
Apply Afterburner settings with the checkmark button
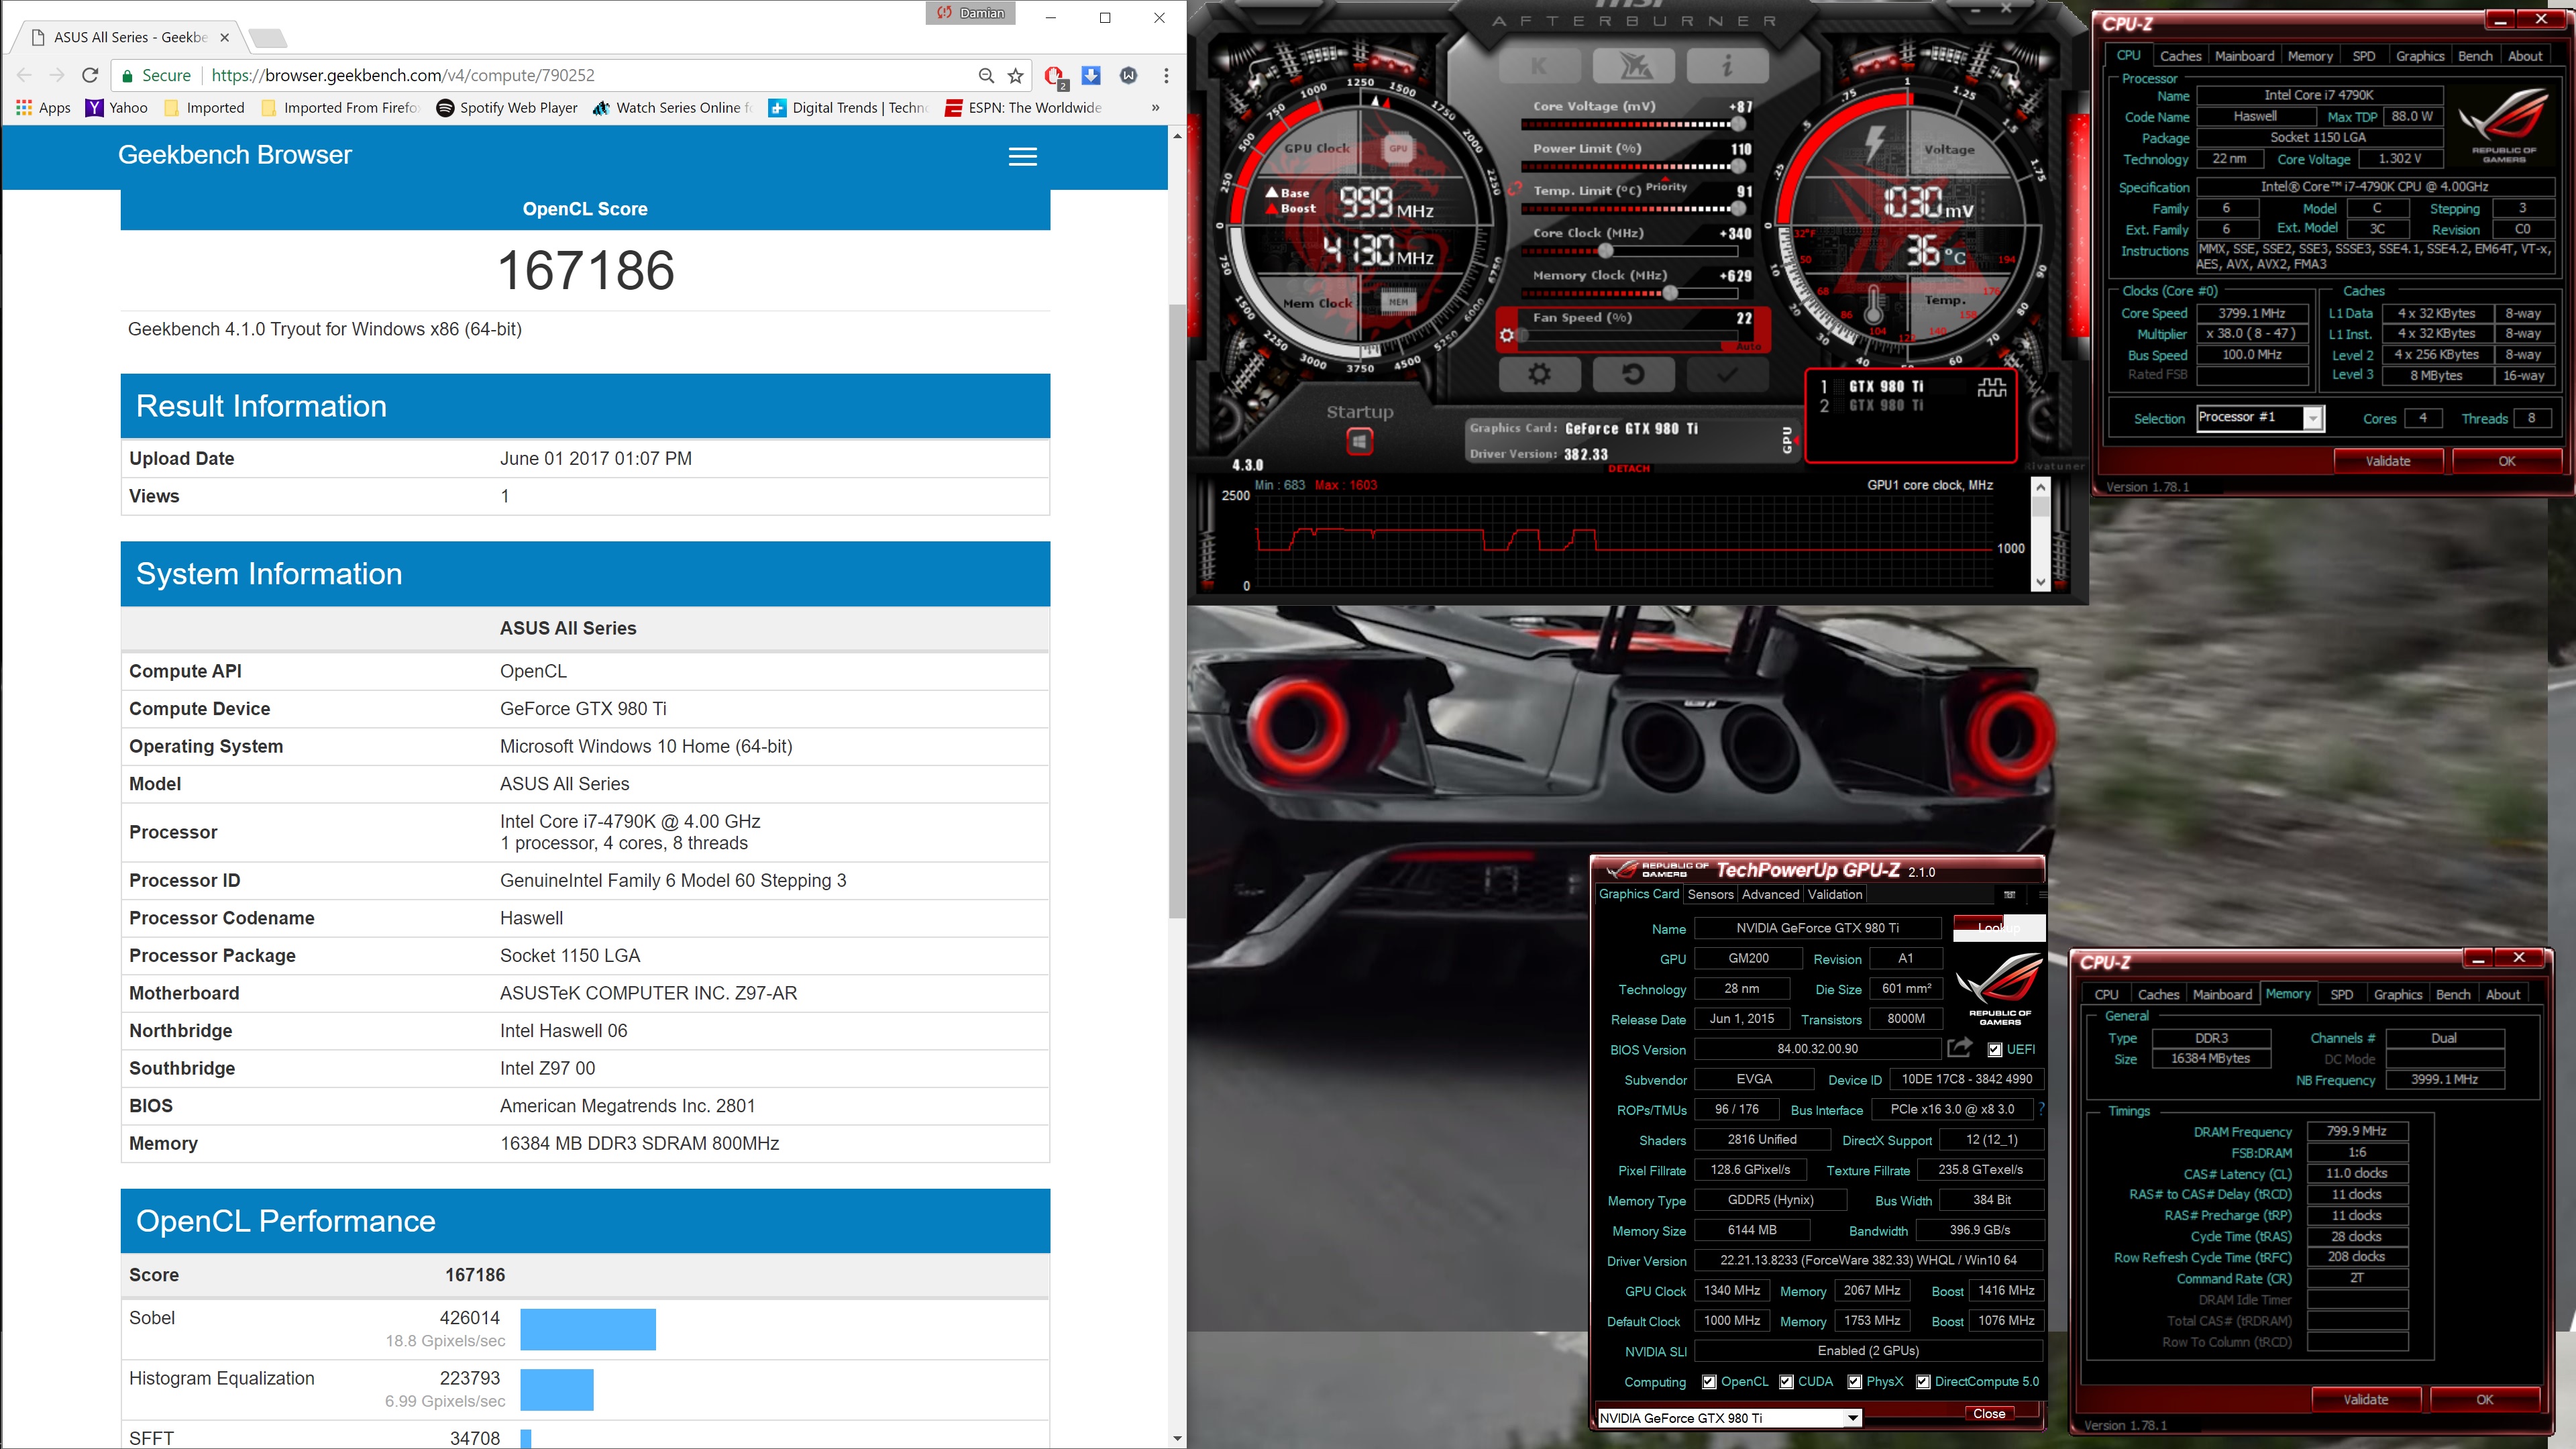pyautogui.click(x=1727, y=374)
